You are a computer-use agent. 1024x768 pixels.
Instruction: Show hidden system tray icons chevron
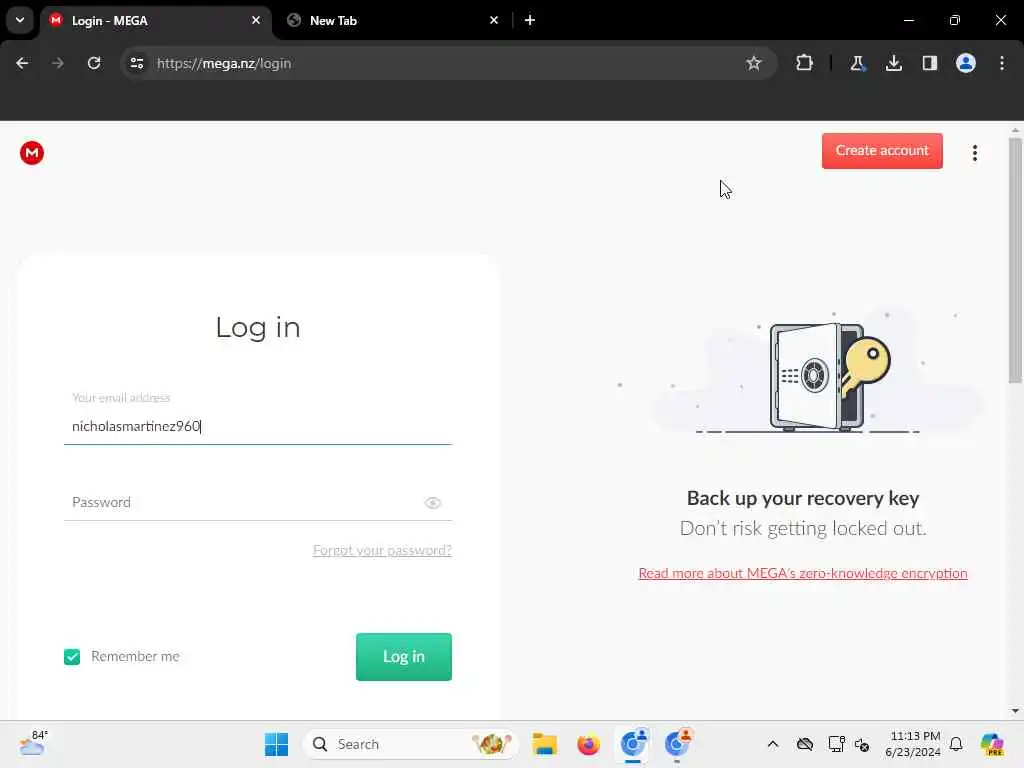tap(773, 744)
